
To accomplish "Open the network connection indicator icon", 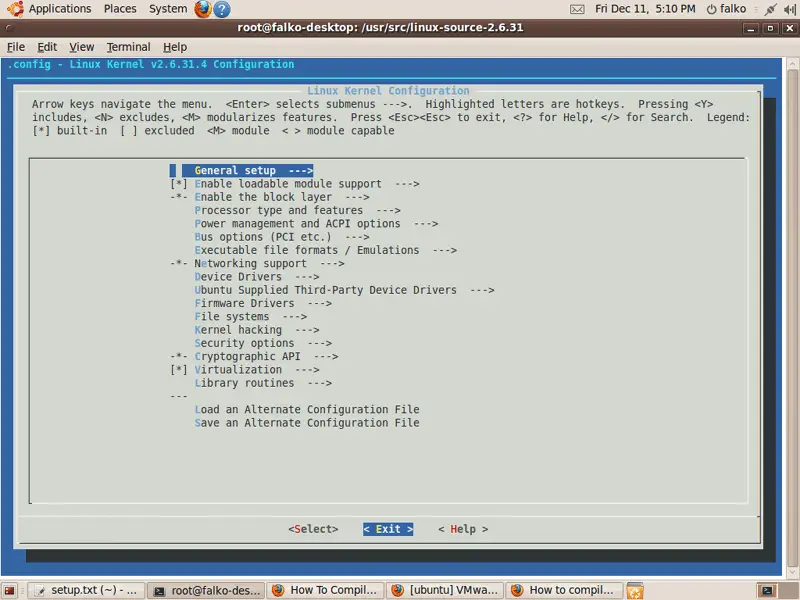I will (769, 9).
